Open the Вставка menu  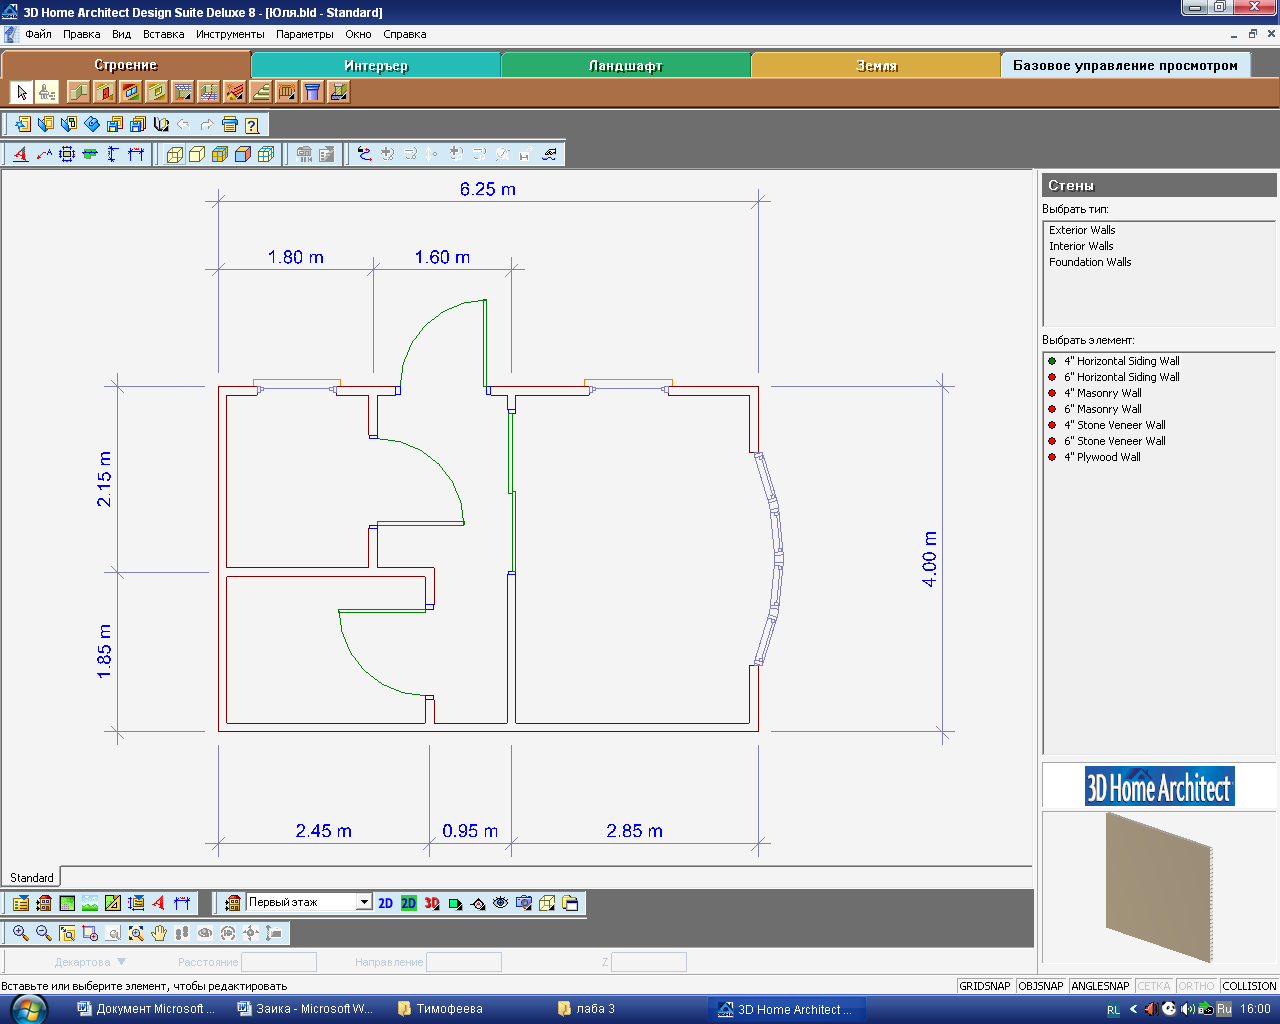[163, 34]
